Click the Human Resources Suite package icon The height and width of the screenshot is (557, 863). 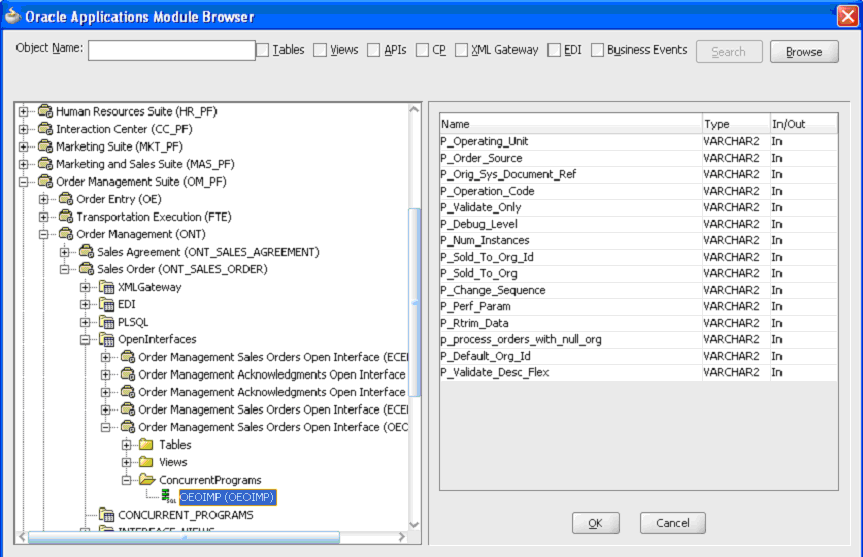45,111
